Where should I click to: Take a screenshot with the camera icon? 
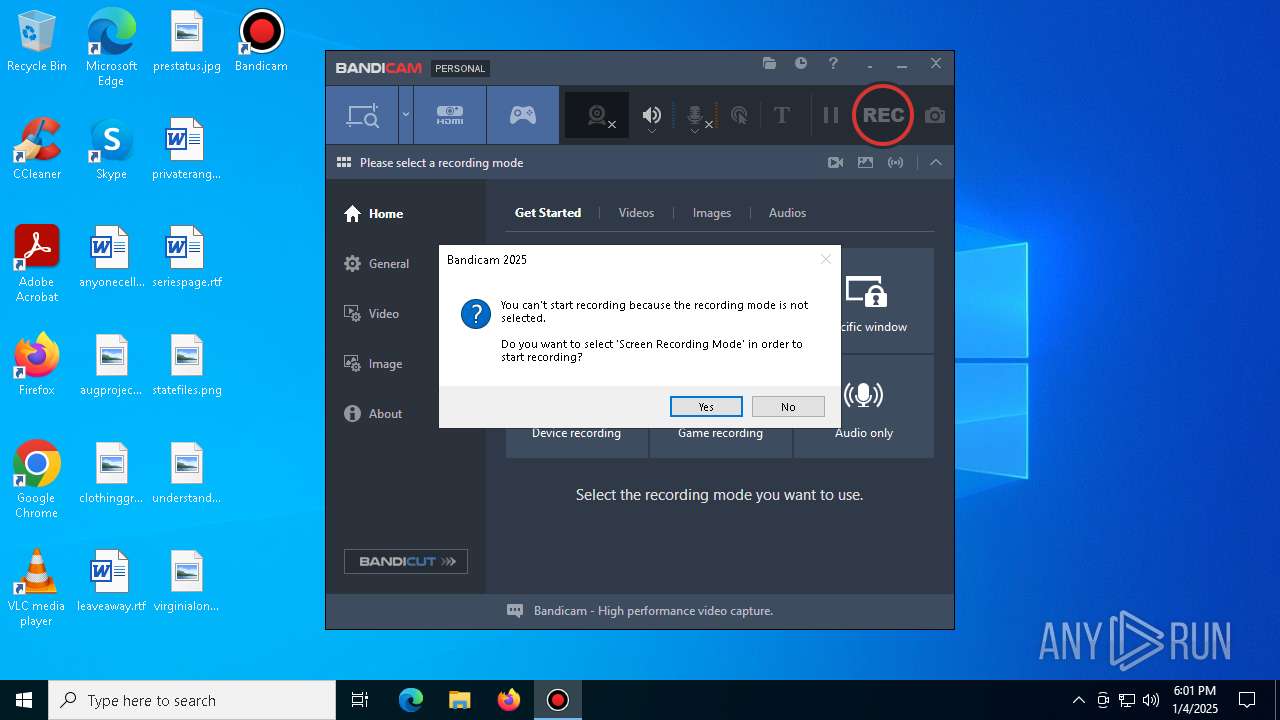coord(935,116)
